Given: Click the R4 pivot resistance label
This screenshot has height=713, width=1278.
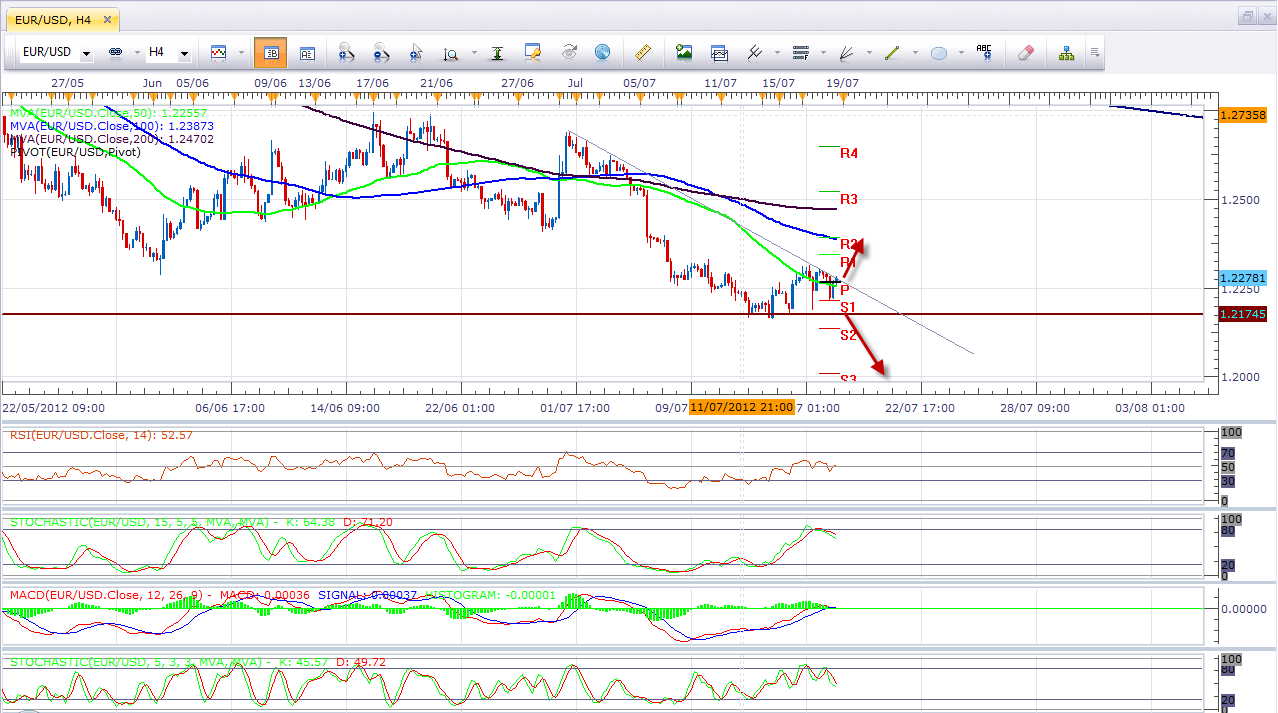Looking at the screenshot, I should pos(849,153).
